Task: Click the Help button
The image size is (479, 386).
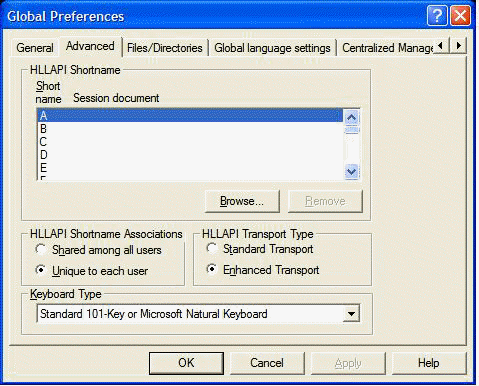Action: (429, 363)
